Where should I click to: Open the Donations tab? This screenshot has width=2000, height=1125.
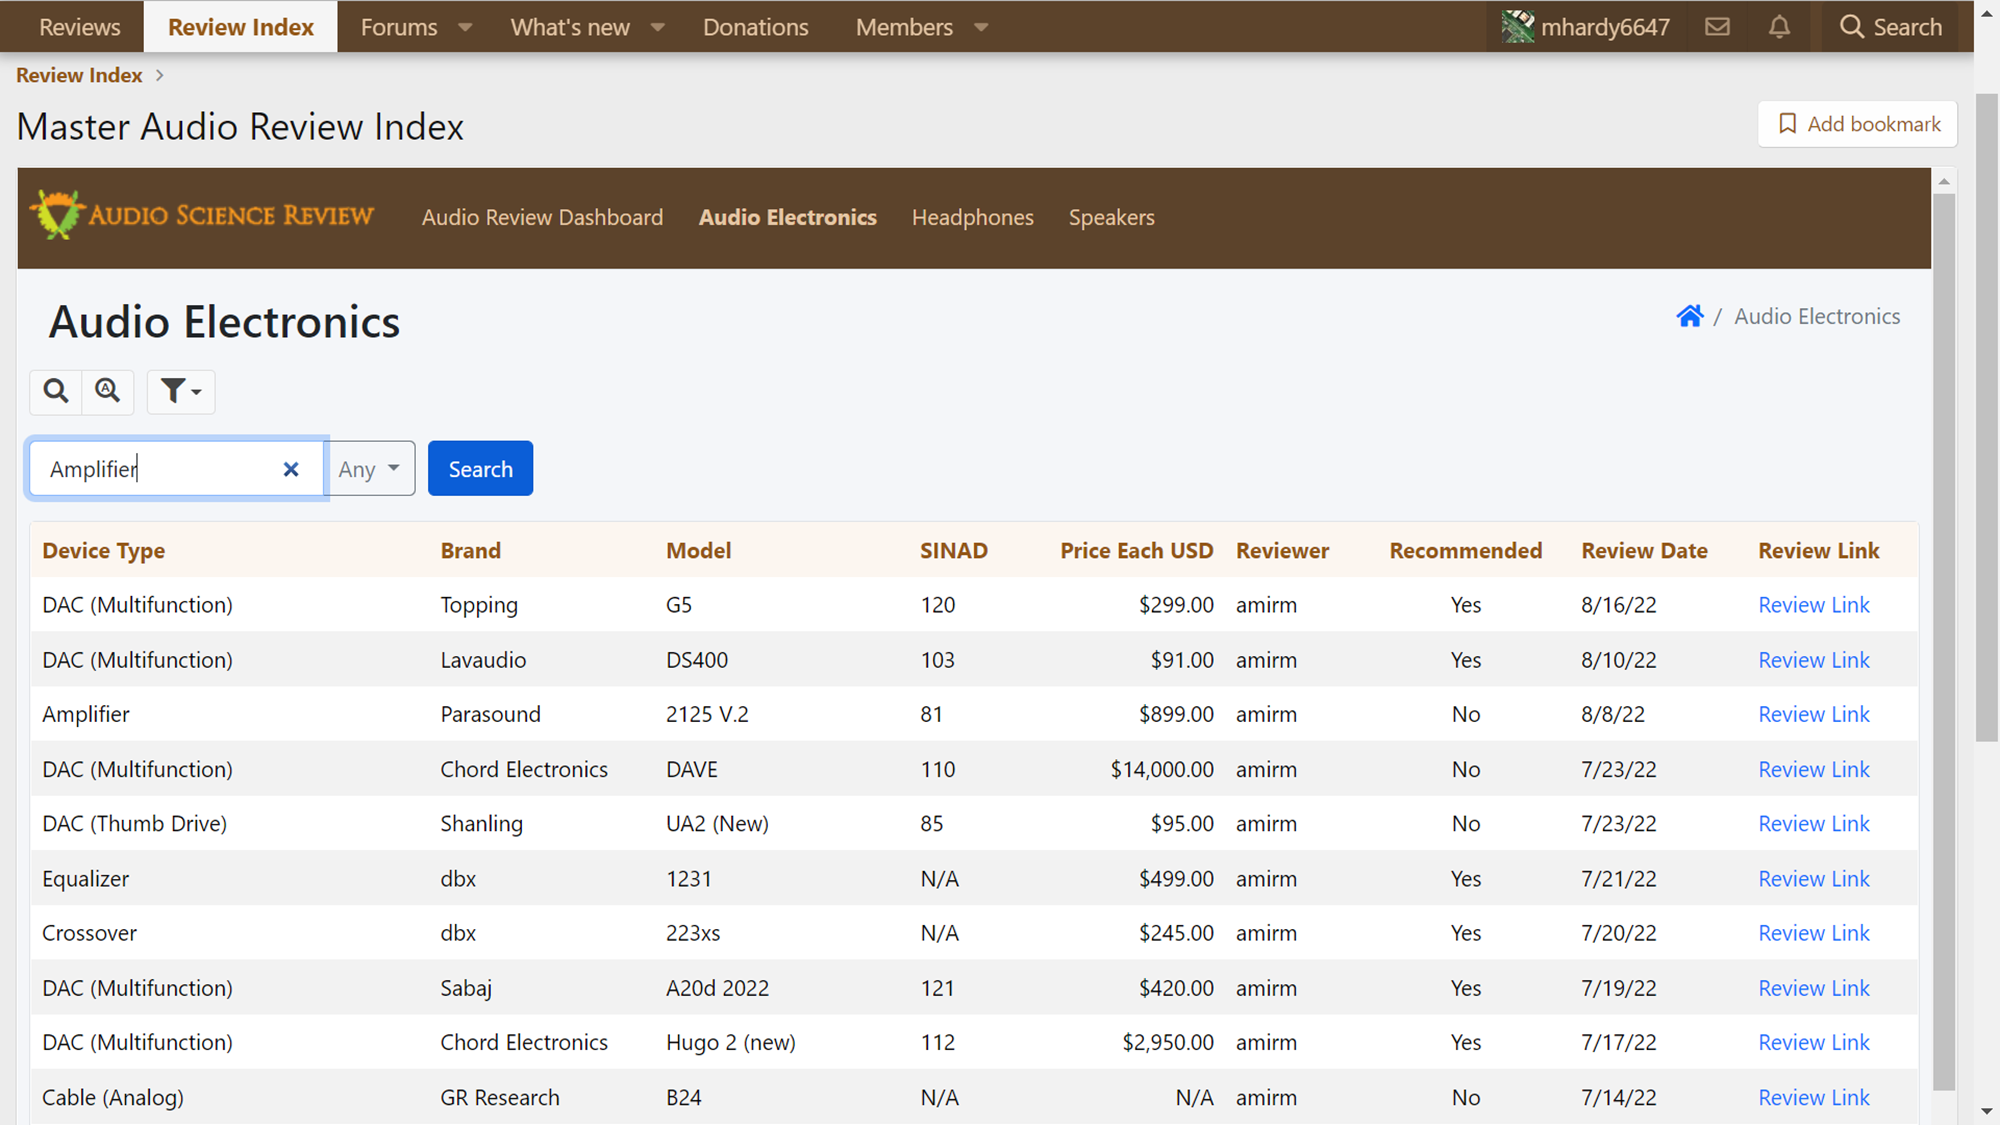coord(755,27)
